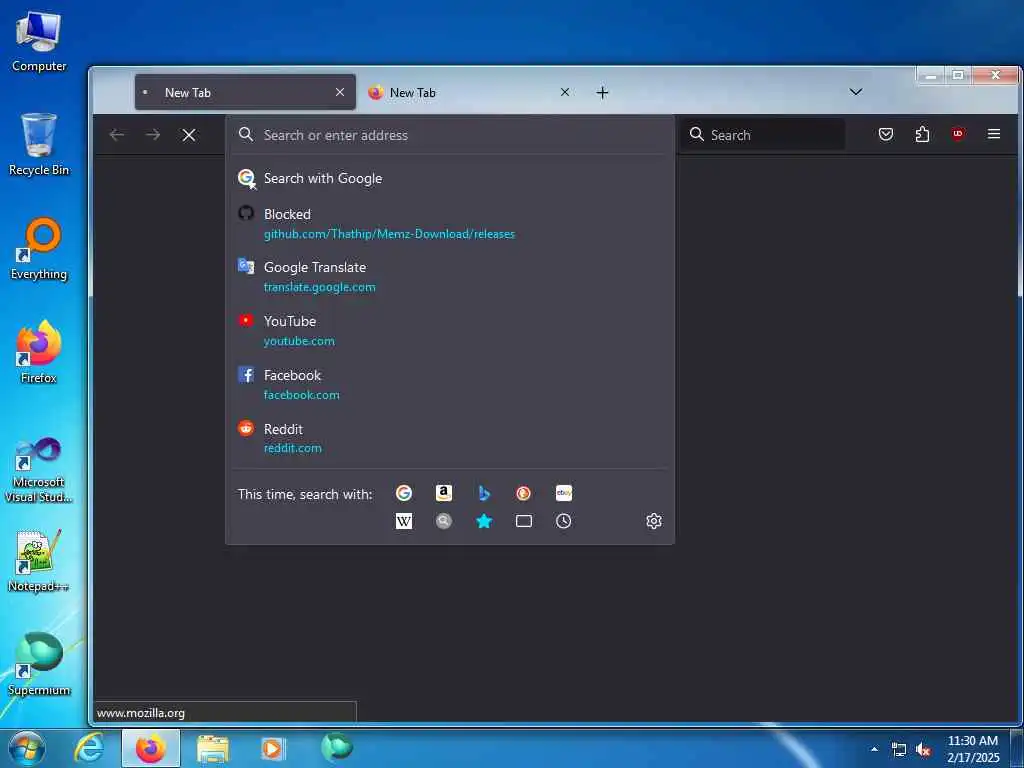Open the Google Translate suggestion
This screenshot has width=1024, height=768.
pos(450,277)
